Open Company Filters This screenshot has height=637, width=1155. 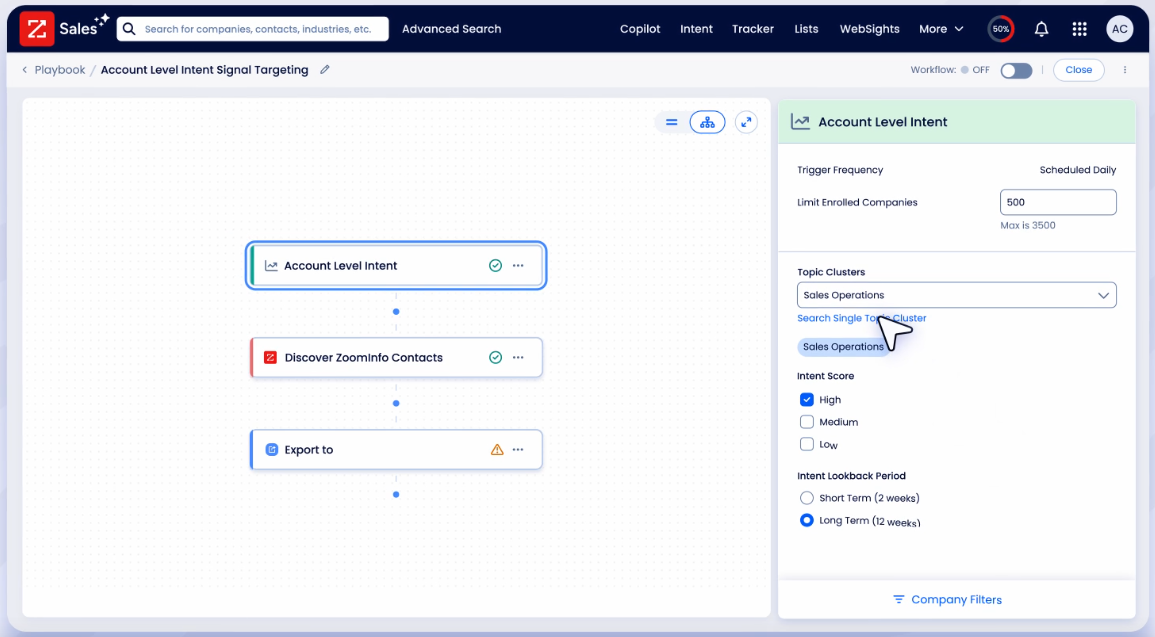click(x=956, y=599)
